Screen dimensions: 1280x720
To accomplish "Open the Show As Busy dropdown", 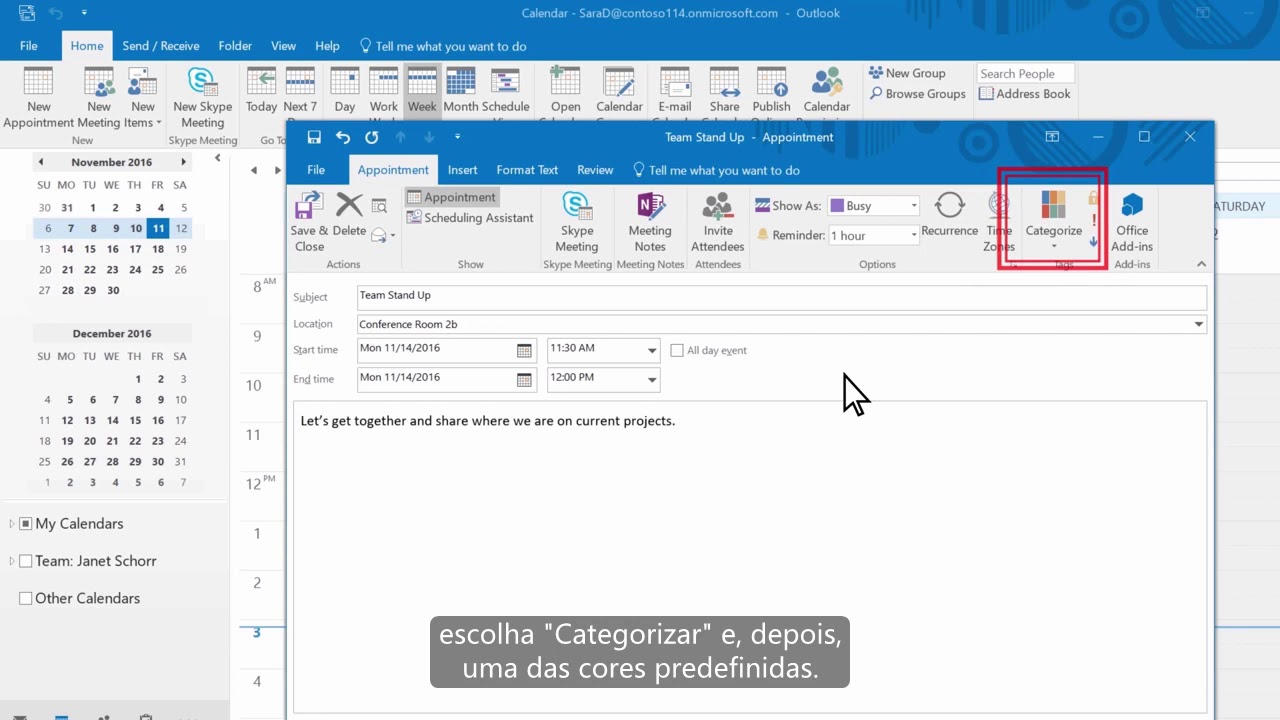I will tap(912, 205).
